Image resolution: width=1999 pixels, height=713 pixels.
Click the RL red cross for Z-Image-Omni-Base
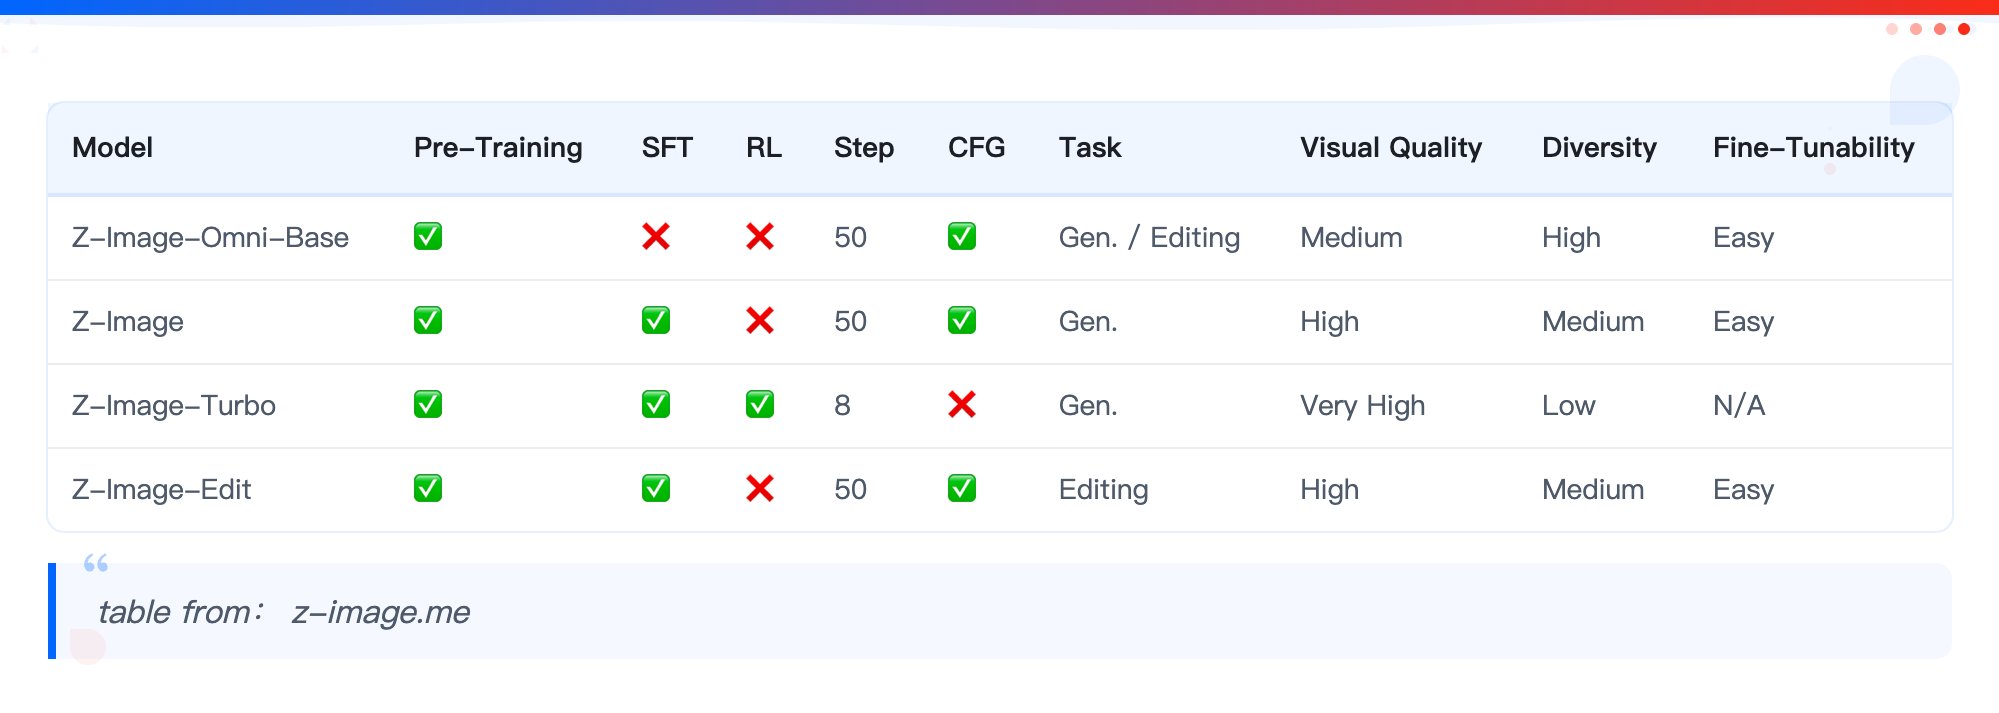760,237
